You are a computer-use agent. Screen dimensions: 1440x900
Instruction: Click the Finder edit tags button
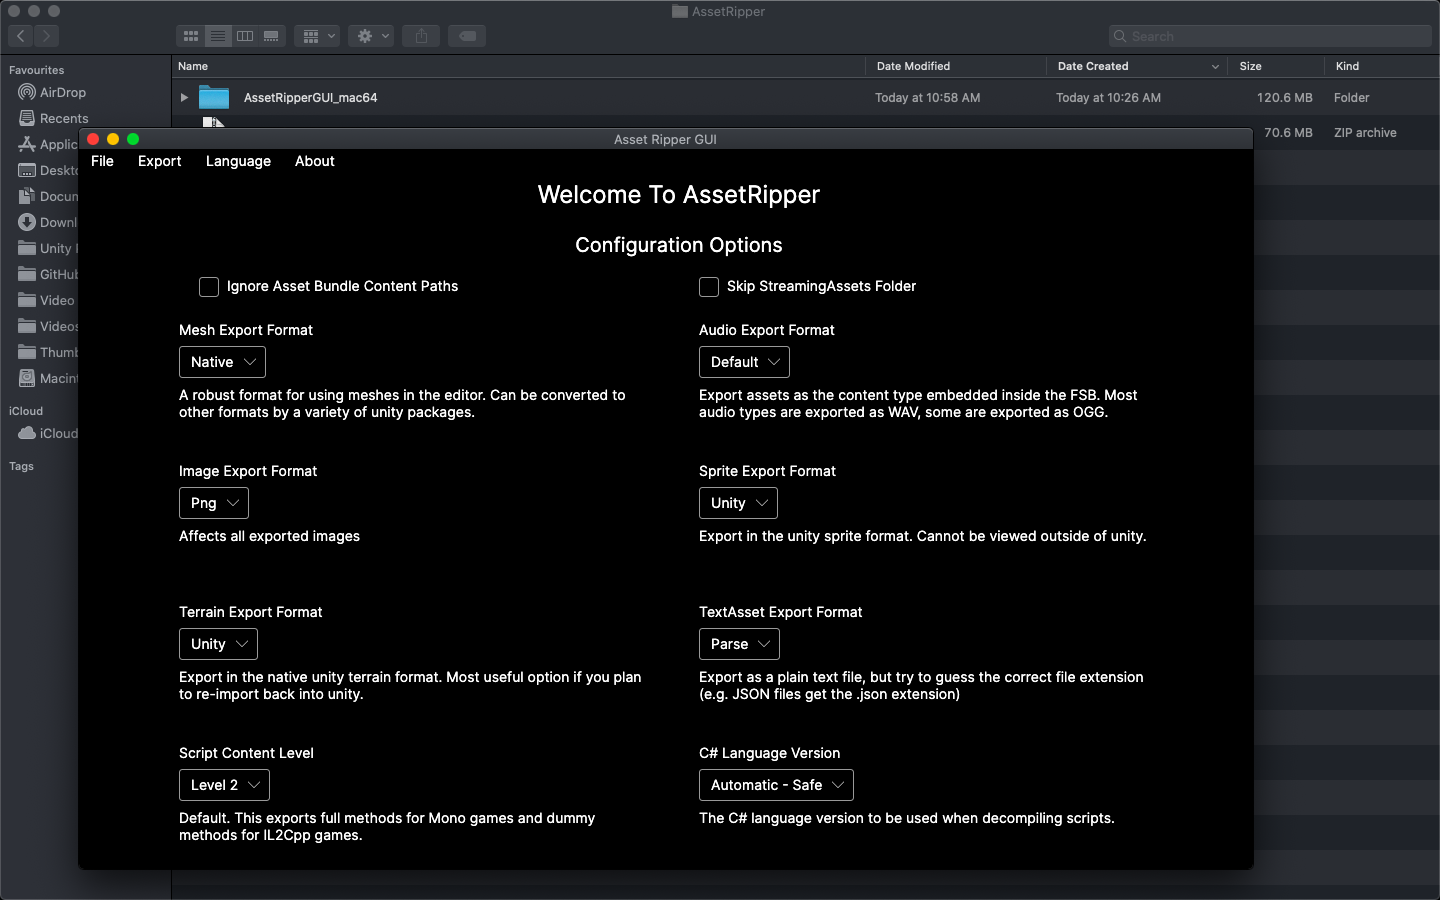(x=467, y=36)
